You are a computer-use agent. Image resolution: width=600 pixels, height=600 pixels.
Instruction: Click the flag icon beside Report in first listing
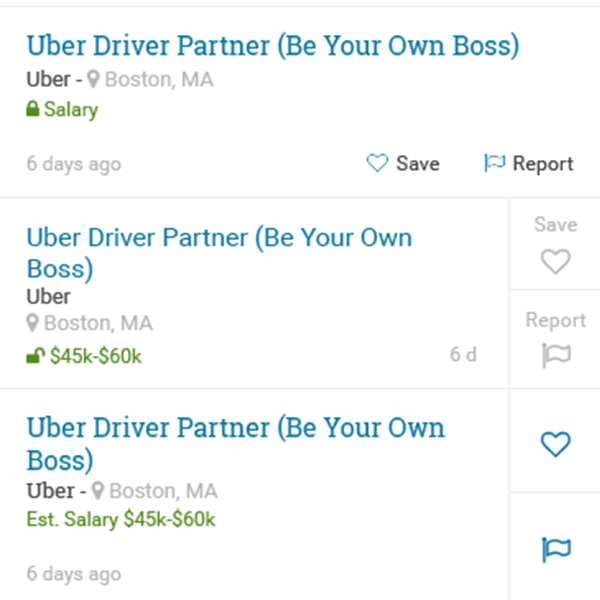pos(495,163)
